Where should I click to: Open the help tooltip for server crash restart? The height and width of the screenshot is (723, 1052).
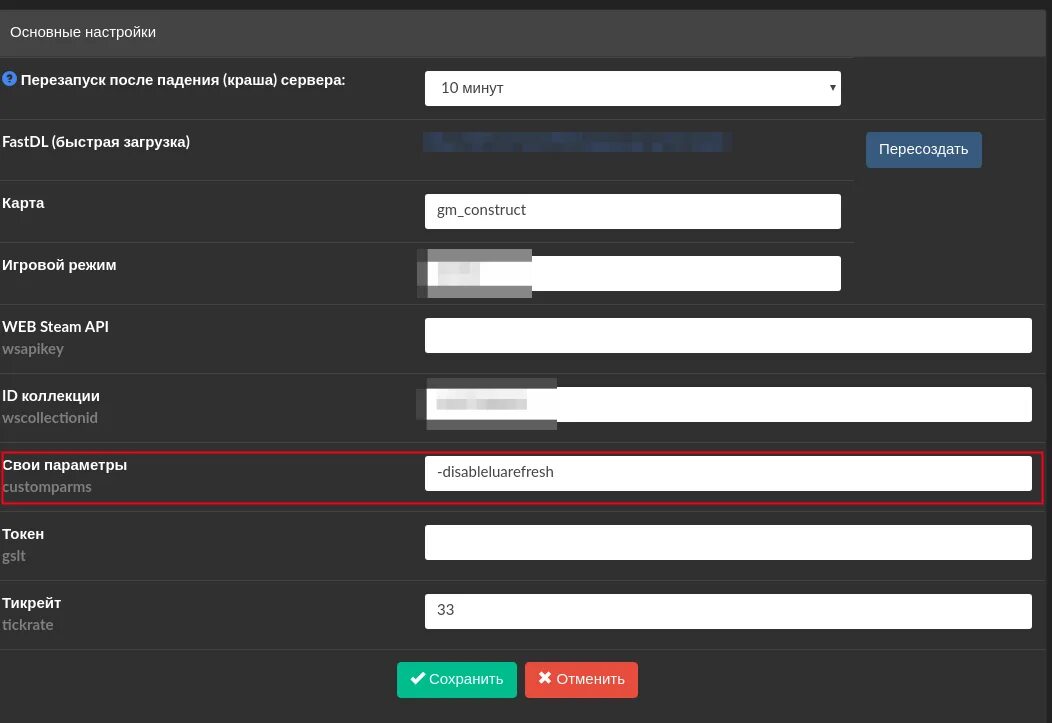[10, 80]
